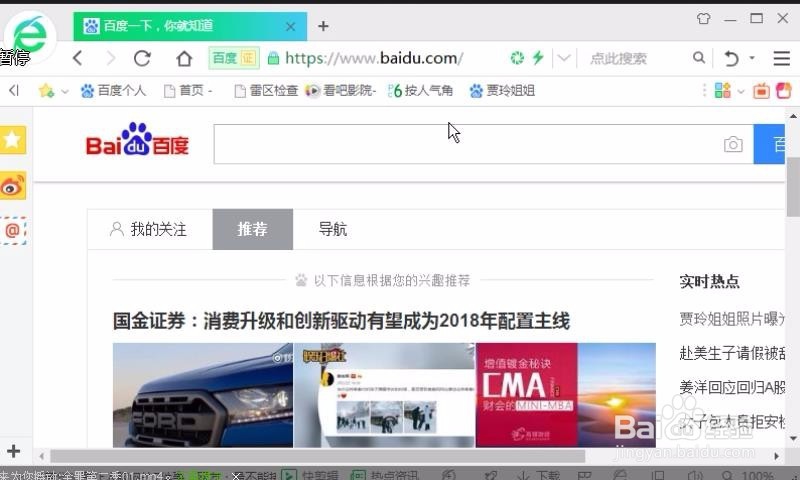Expand the extensions dropdown chevron

pos(741,92)
